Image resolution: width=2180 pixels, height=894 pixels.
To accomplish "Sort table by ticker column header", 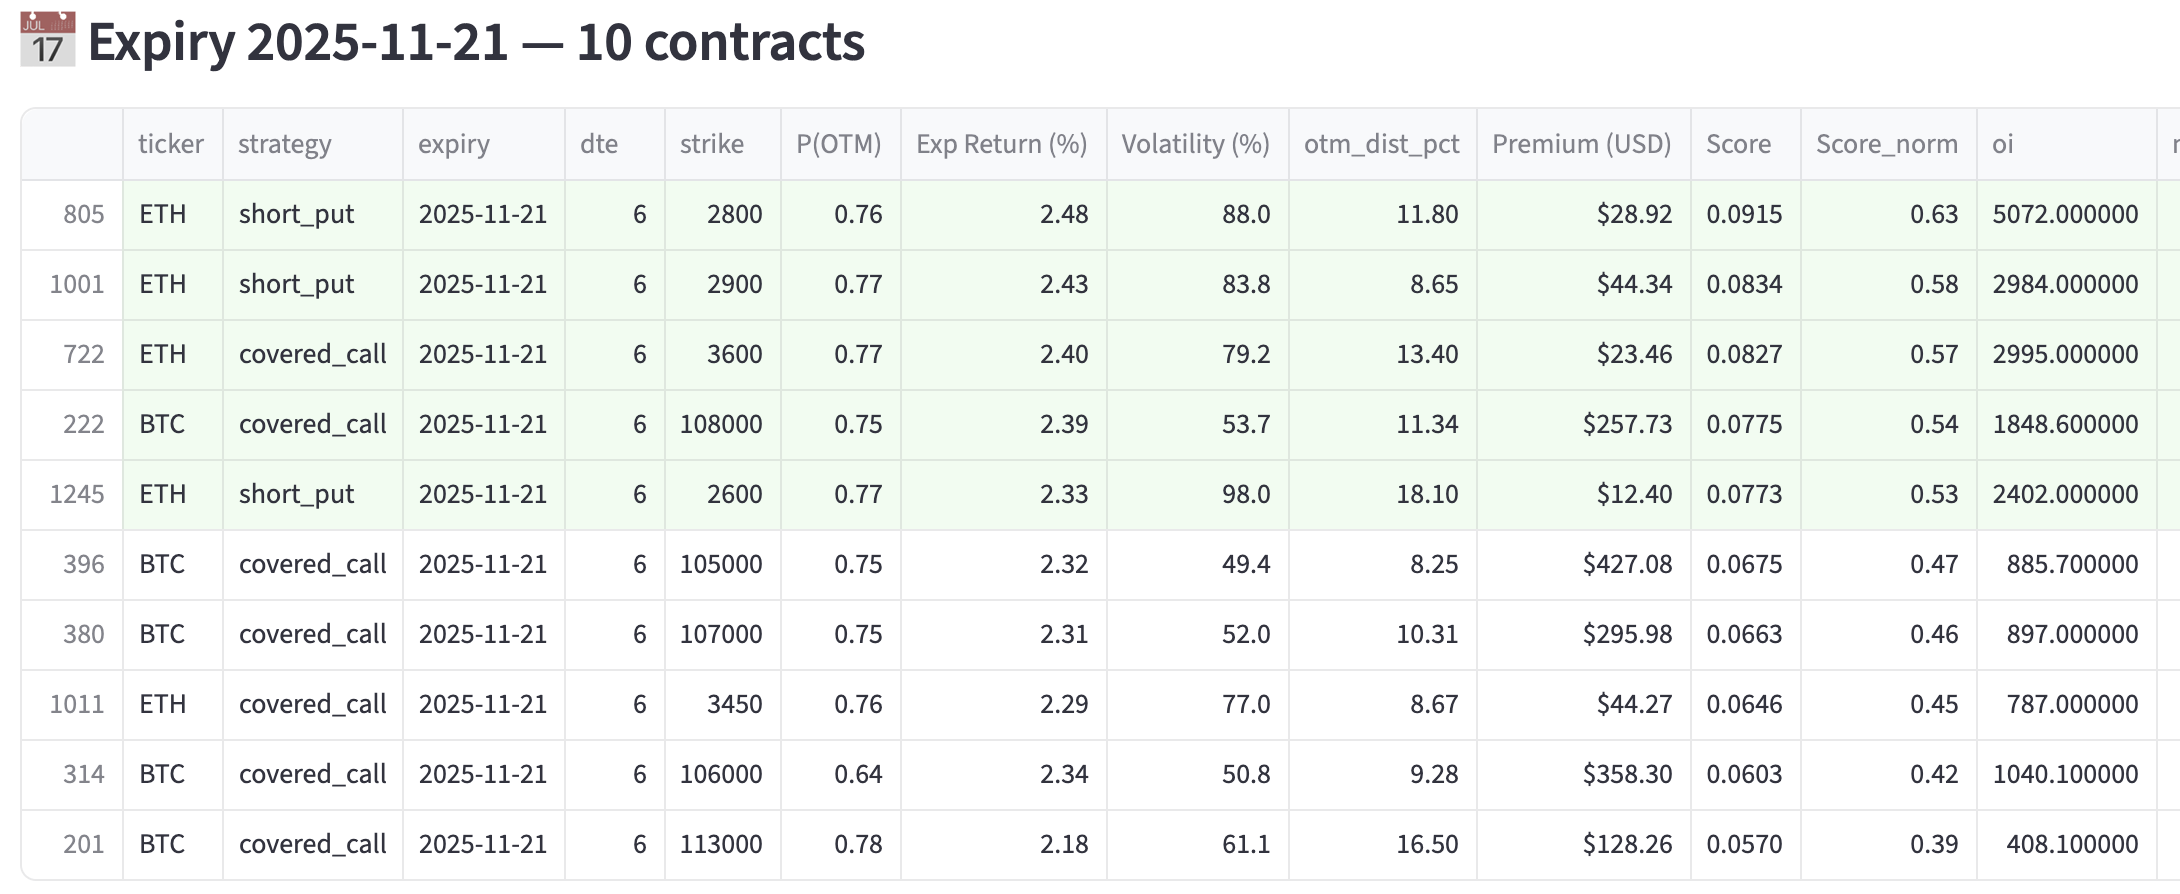I will (171, 144).
